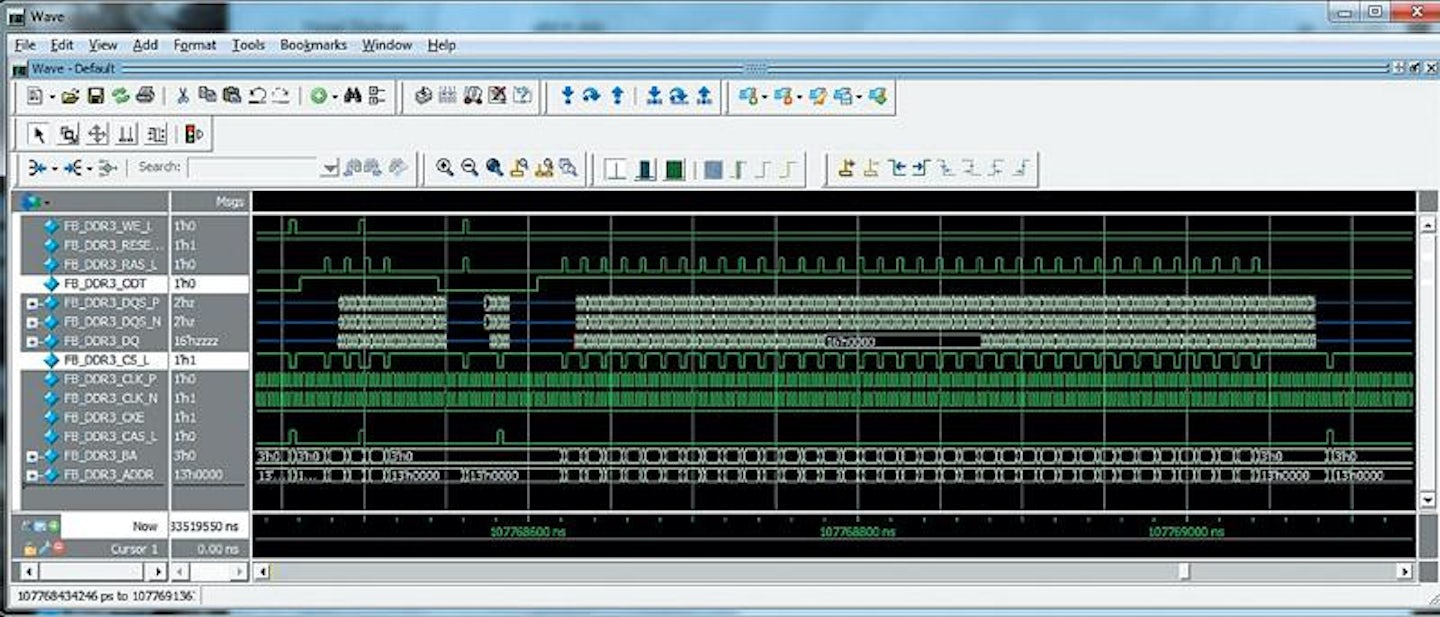Open a dataset using the folder icon

[x=68, y=95]
